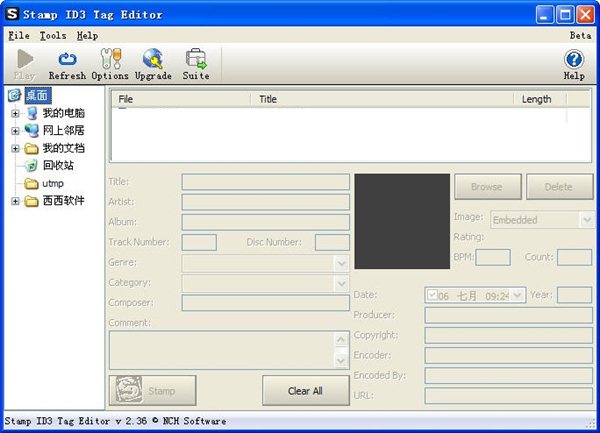Click the Help icon in toolbar
Viewport: 600px width, 433px height.
[573, 60]
